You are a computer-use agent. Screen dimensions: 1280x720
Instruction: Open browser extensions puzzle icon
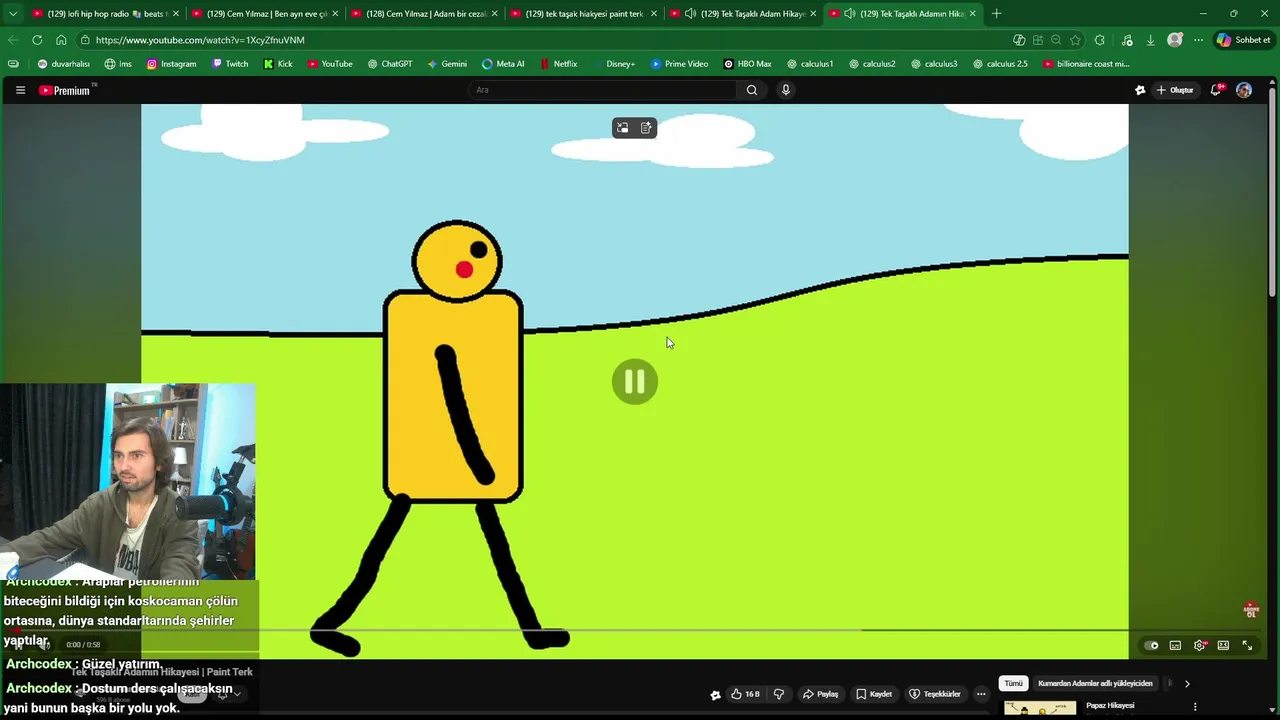[1100, 40]
